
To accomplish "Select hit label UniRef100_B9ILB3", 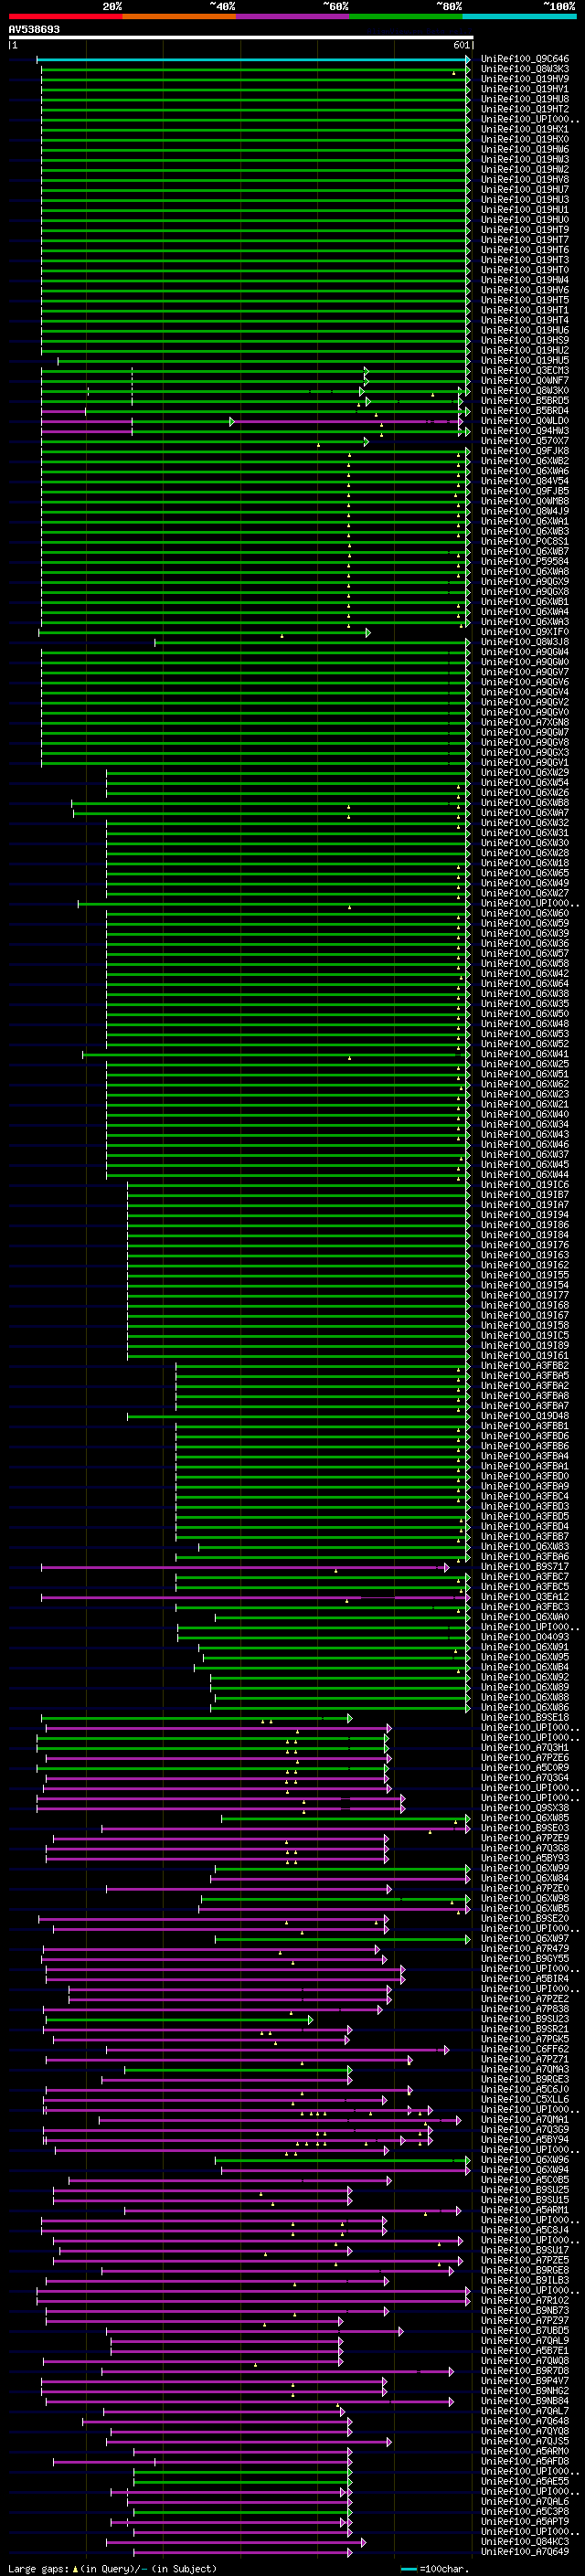I will click(525, 2280).
